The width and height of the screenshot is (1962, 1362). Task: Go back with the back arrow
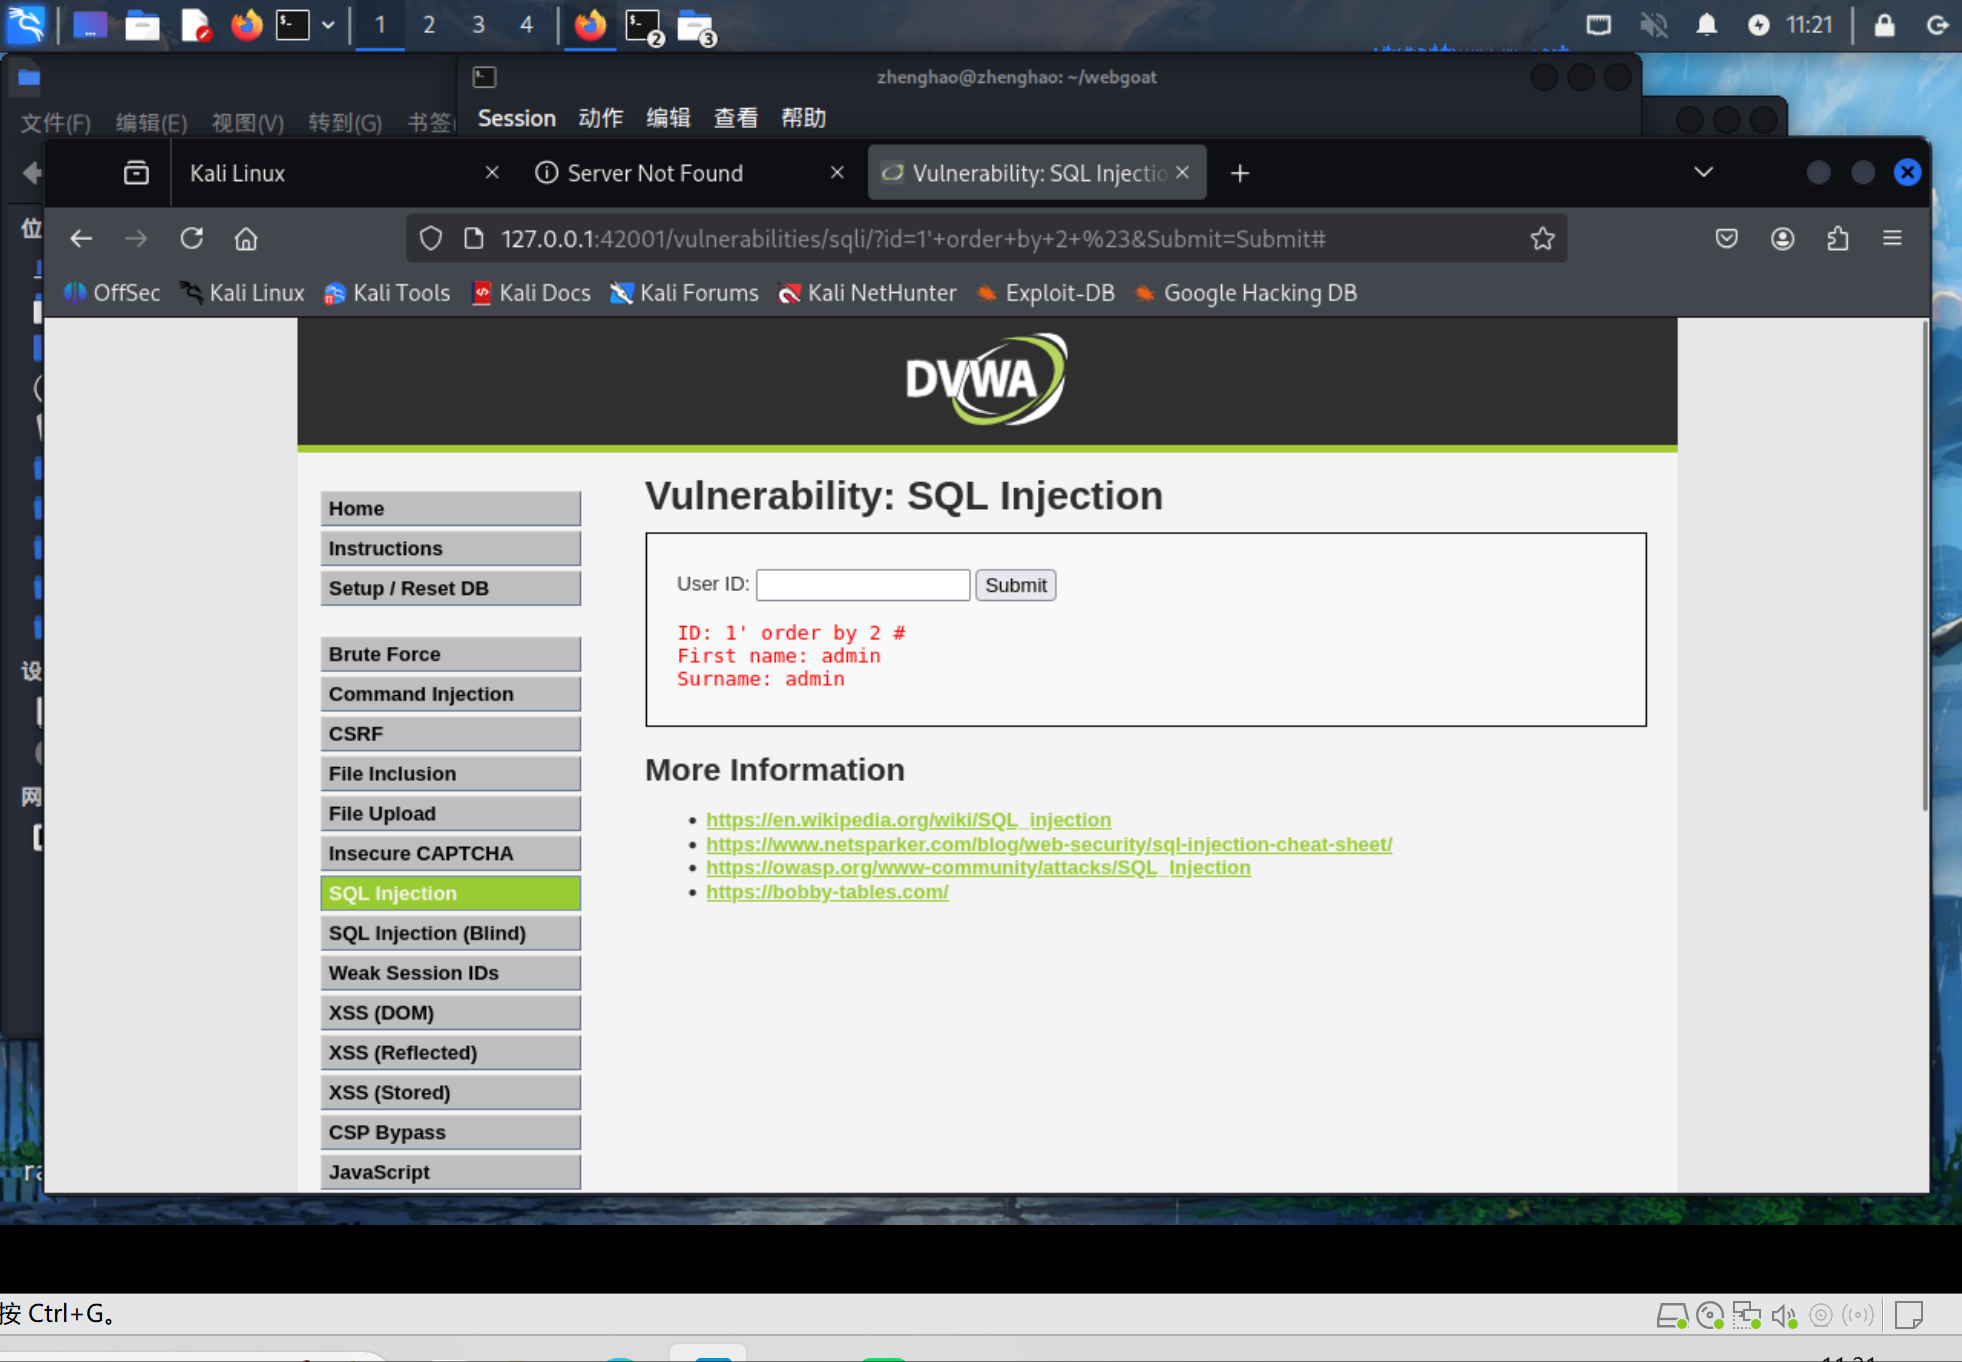coord(81,238)
